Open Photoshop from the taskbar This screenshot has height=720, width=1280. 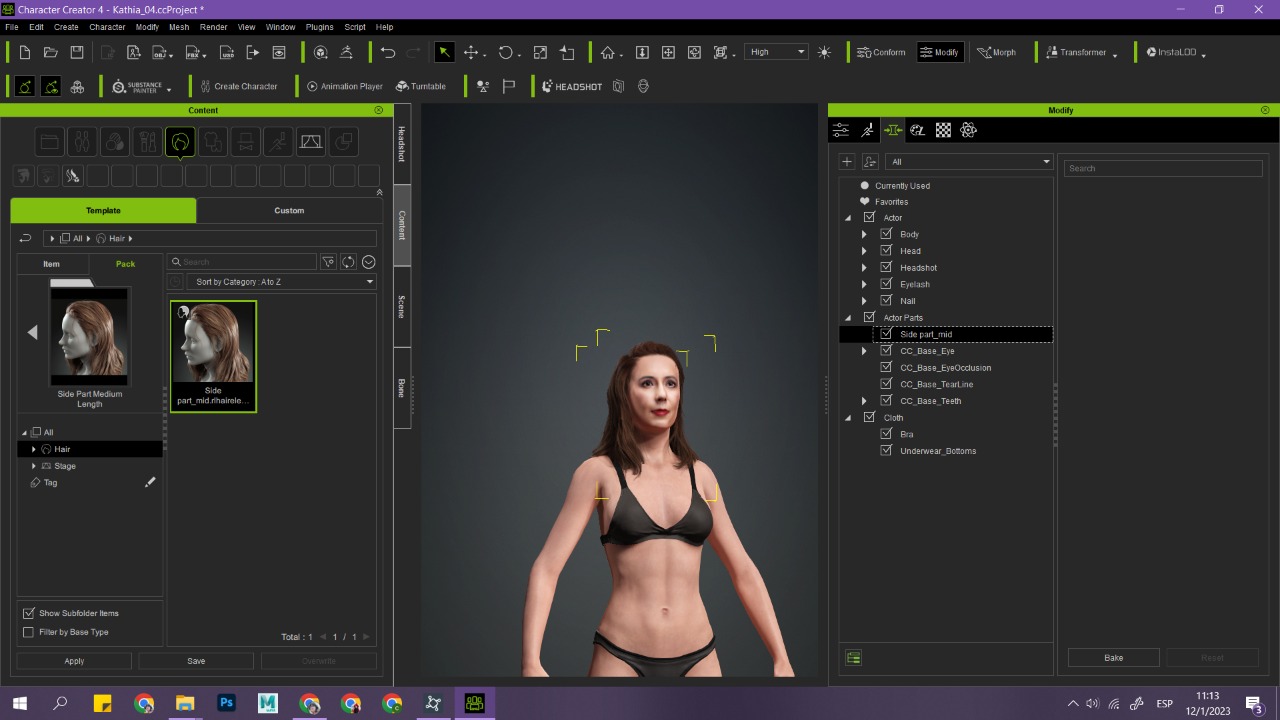tap(226, 704)
